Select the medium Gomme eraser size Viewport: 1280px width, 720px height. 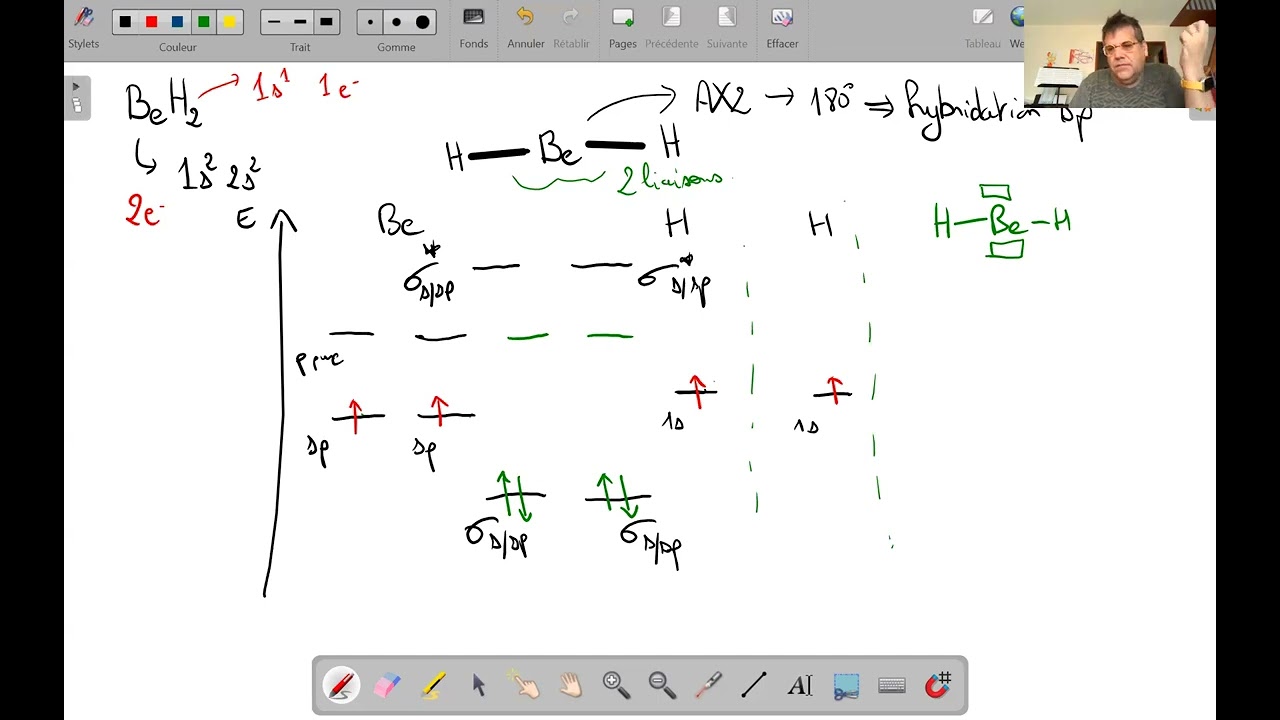click(x=396, y=22)
